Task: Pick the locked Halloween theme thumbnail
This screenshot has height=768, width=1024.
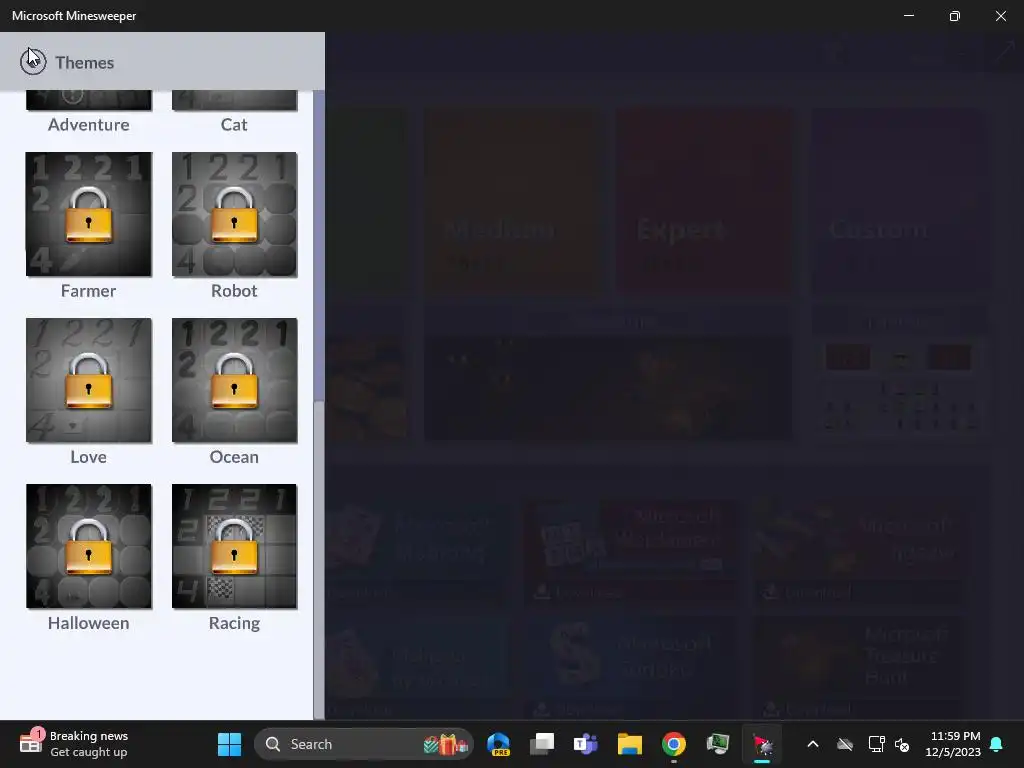Action: click(x=89, y=546)
